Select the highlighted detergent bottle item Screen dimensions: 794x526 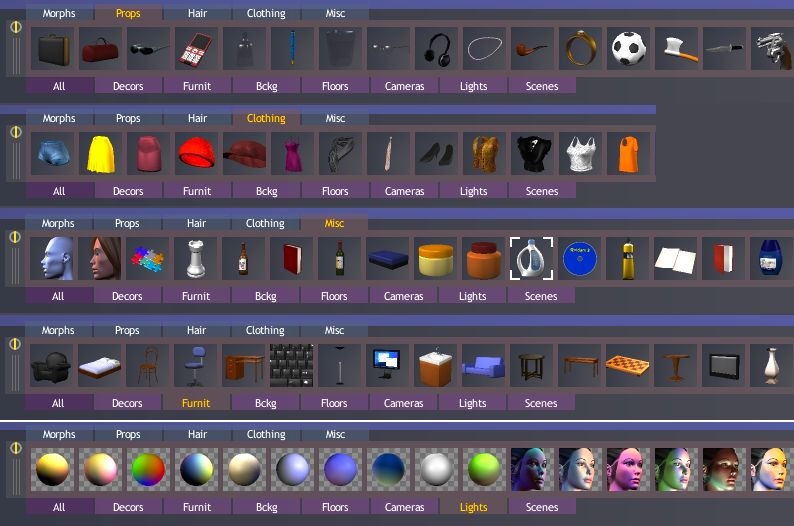531,259
